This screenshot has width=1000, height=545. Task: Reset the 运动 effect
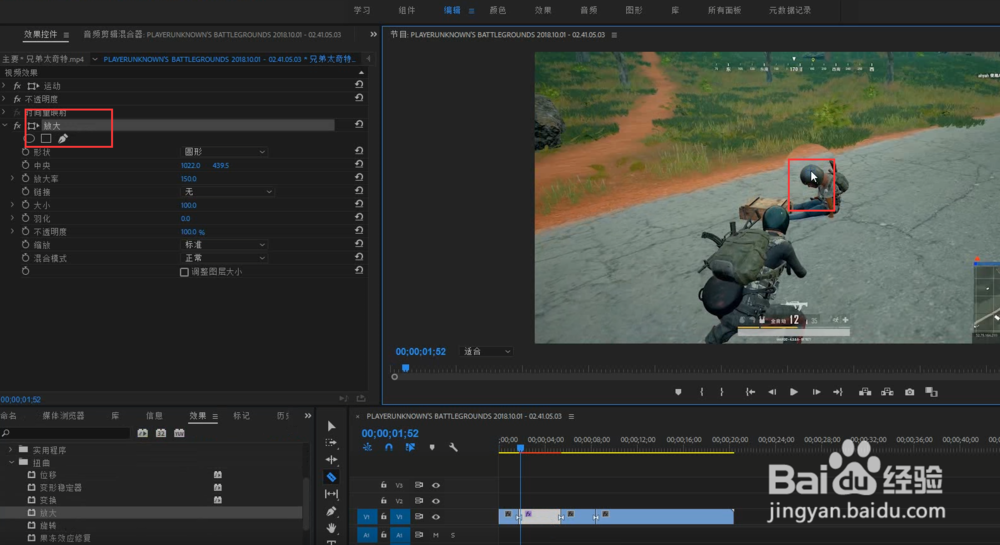[359, 85]
